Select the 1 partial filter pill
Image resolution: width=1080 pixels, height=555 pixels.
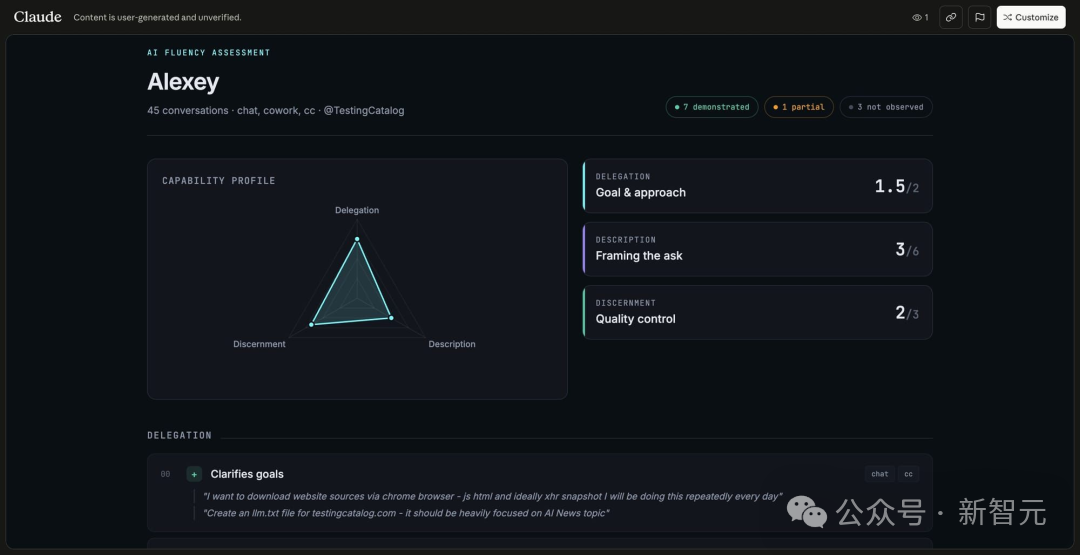coord(799,107)
